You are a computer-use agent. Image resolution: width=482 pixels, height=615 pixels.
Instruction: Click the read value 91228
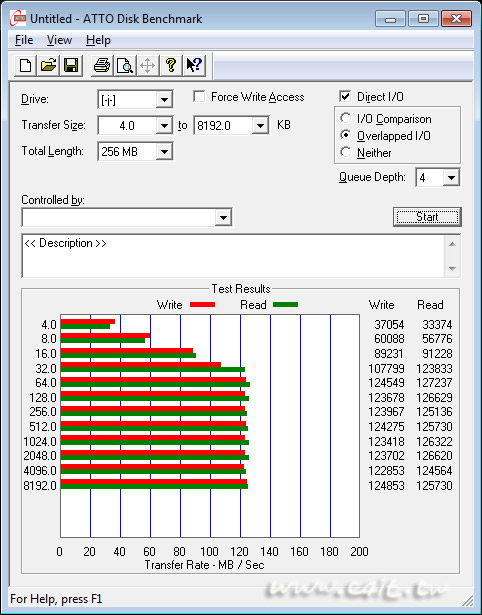(x=437, y=353)
